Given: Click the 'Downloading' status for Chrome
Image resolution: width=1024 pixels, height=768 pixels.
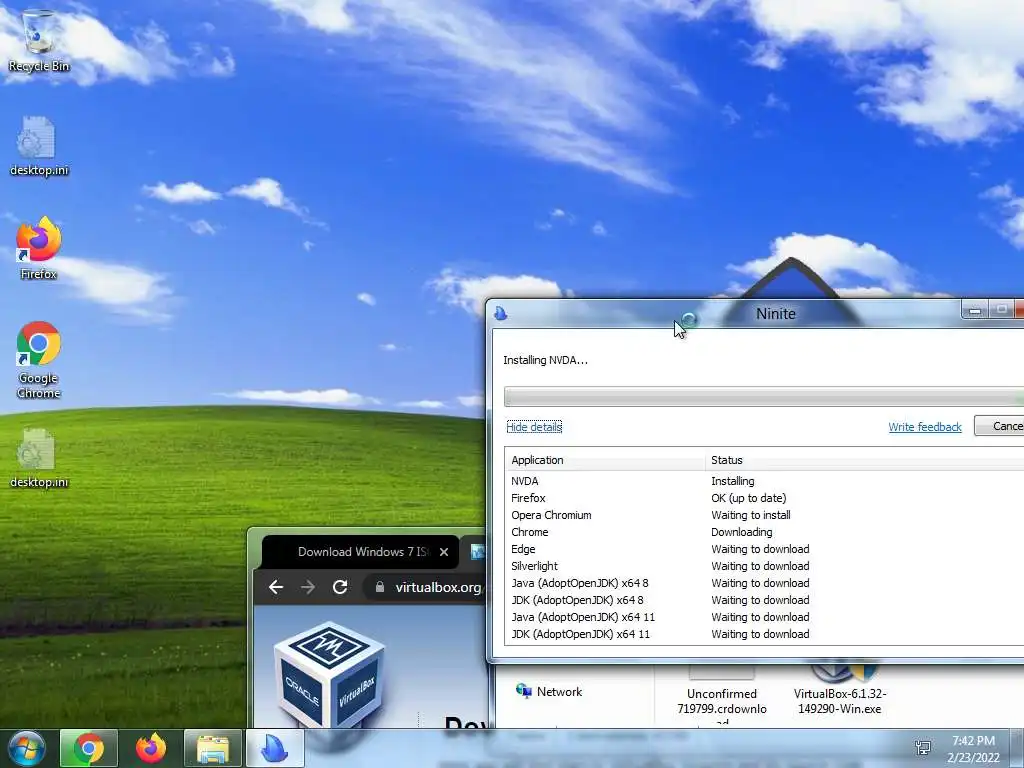Looking at the screenshot, I should pyautogui.click(x=741, y=532).
